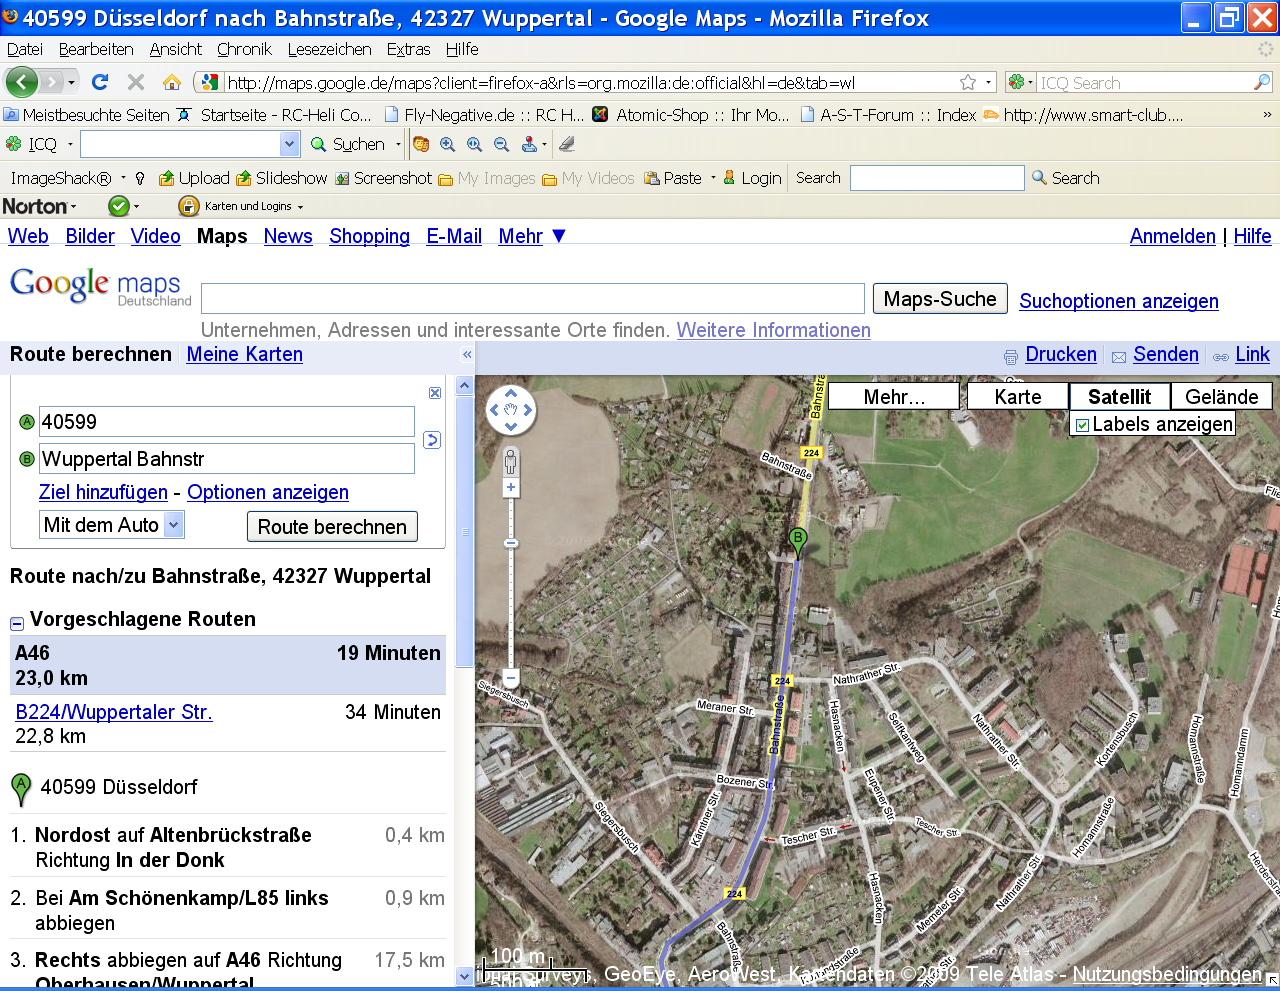Bookmark this page with the star icon
Image resolution: width=1280 pixels, height=991 pixels.
tap(967, 82)
